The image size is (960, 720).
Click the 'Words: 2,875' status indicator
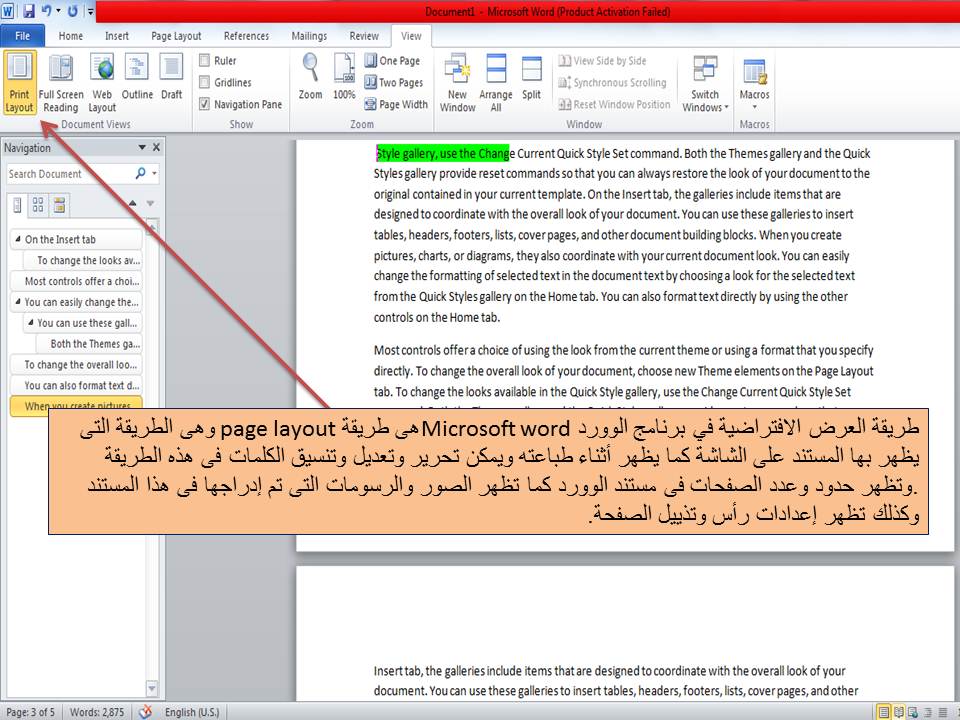[97, 712]
